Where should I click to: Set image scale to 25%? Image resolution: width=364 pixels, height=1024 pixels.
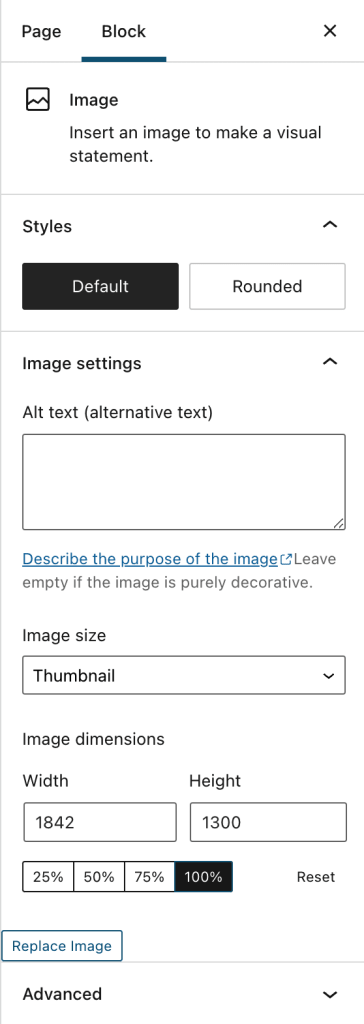coord(48,877)
